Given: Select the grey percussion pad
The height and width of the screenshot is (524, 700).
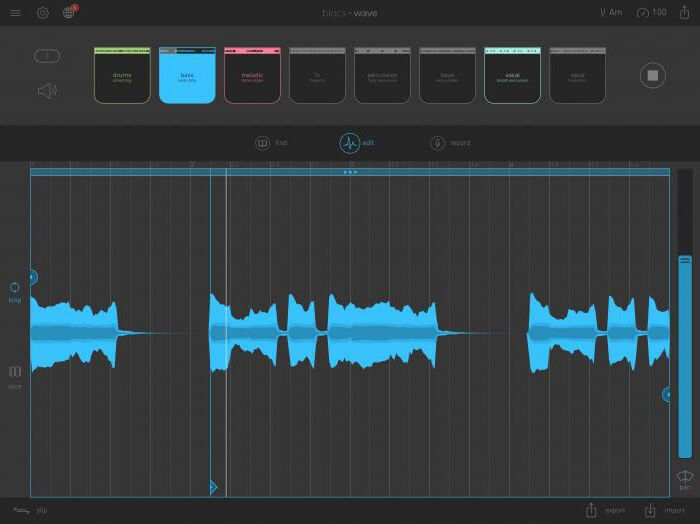Looking at the screenshot, I should click(382, 75).
